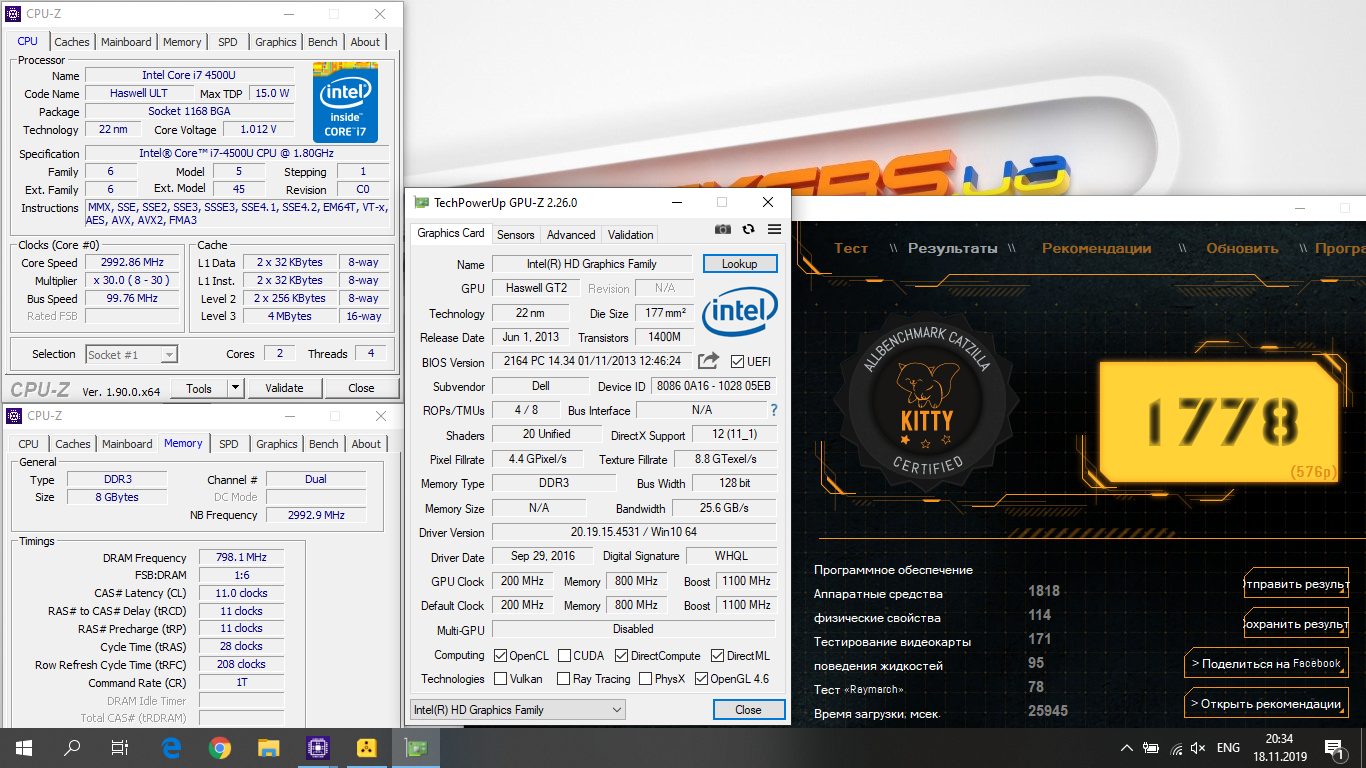
Task: Take a GPU-Z screenshot with the camera icon
Action: [x=723, y=229]
